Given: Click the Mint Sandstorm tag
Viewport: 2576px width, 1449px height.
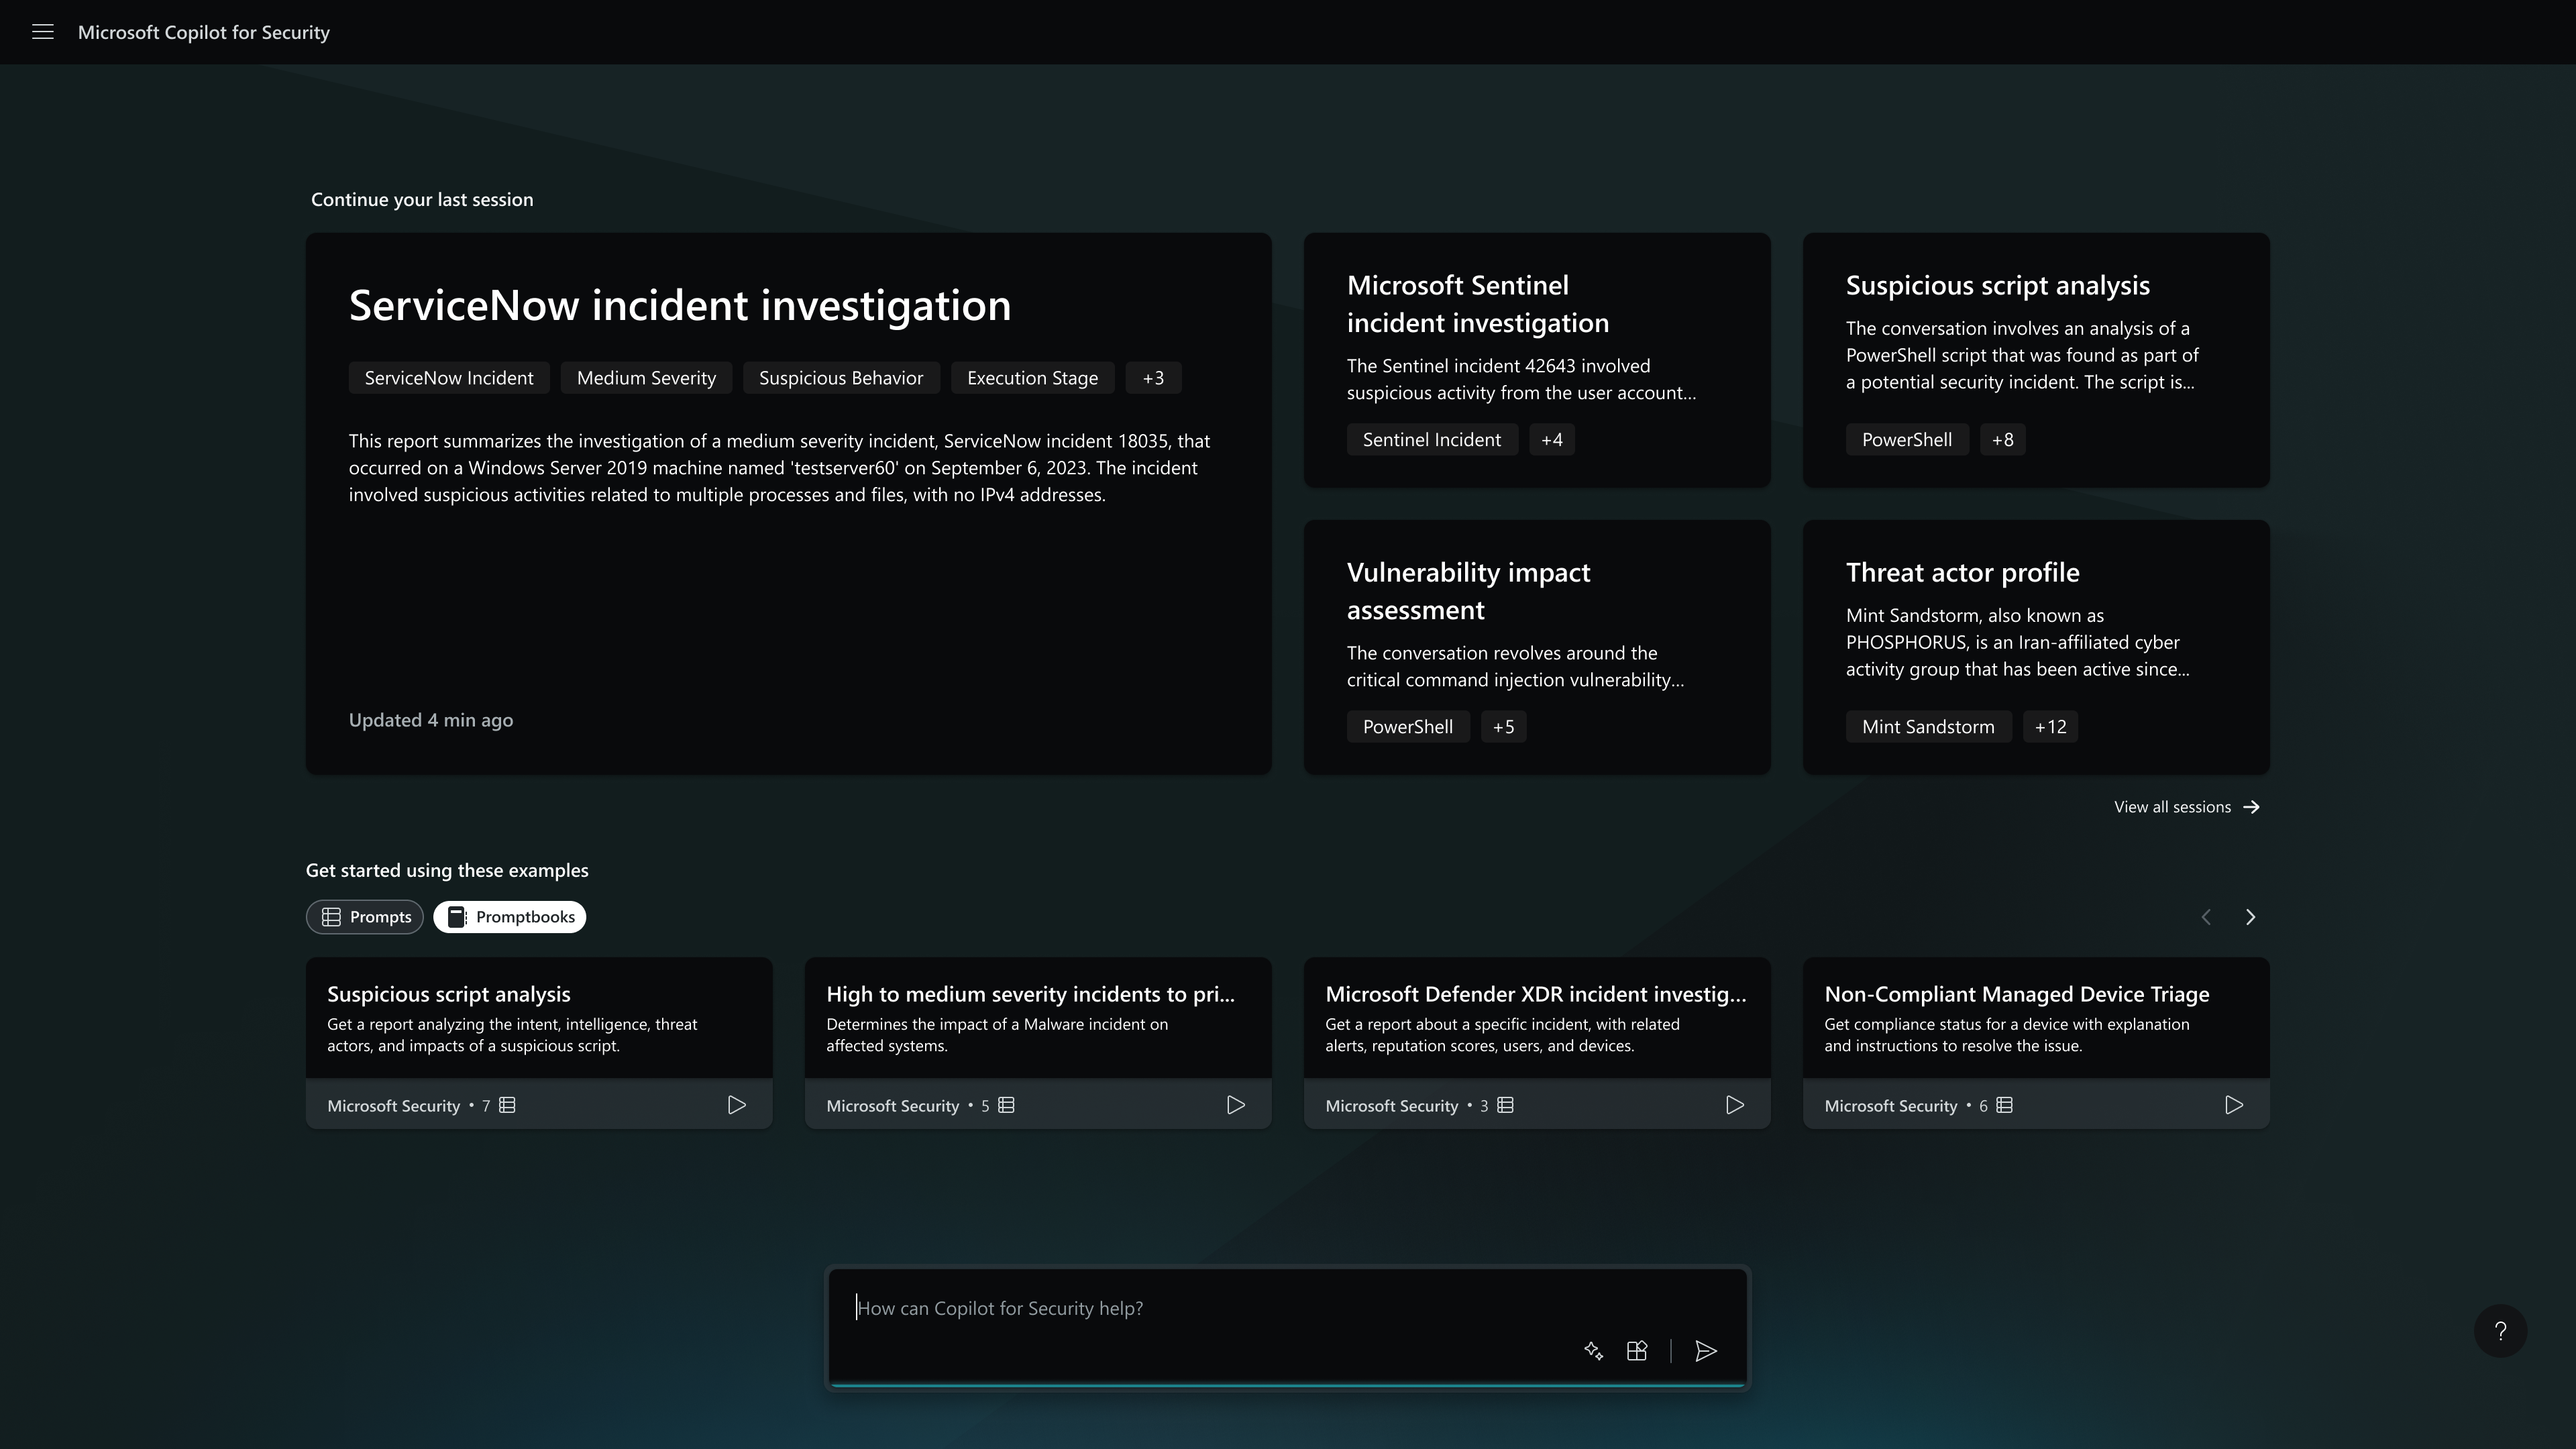Looking at the screenshot, I should click(x=1927, y=727).
